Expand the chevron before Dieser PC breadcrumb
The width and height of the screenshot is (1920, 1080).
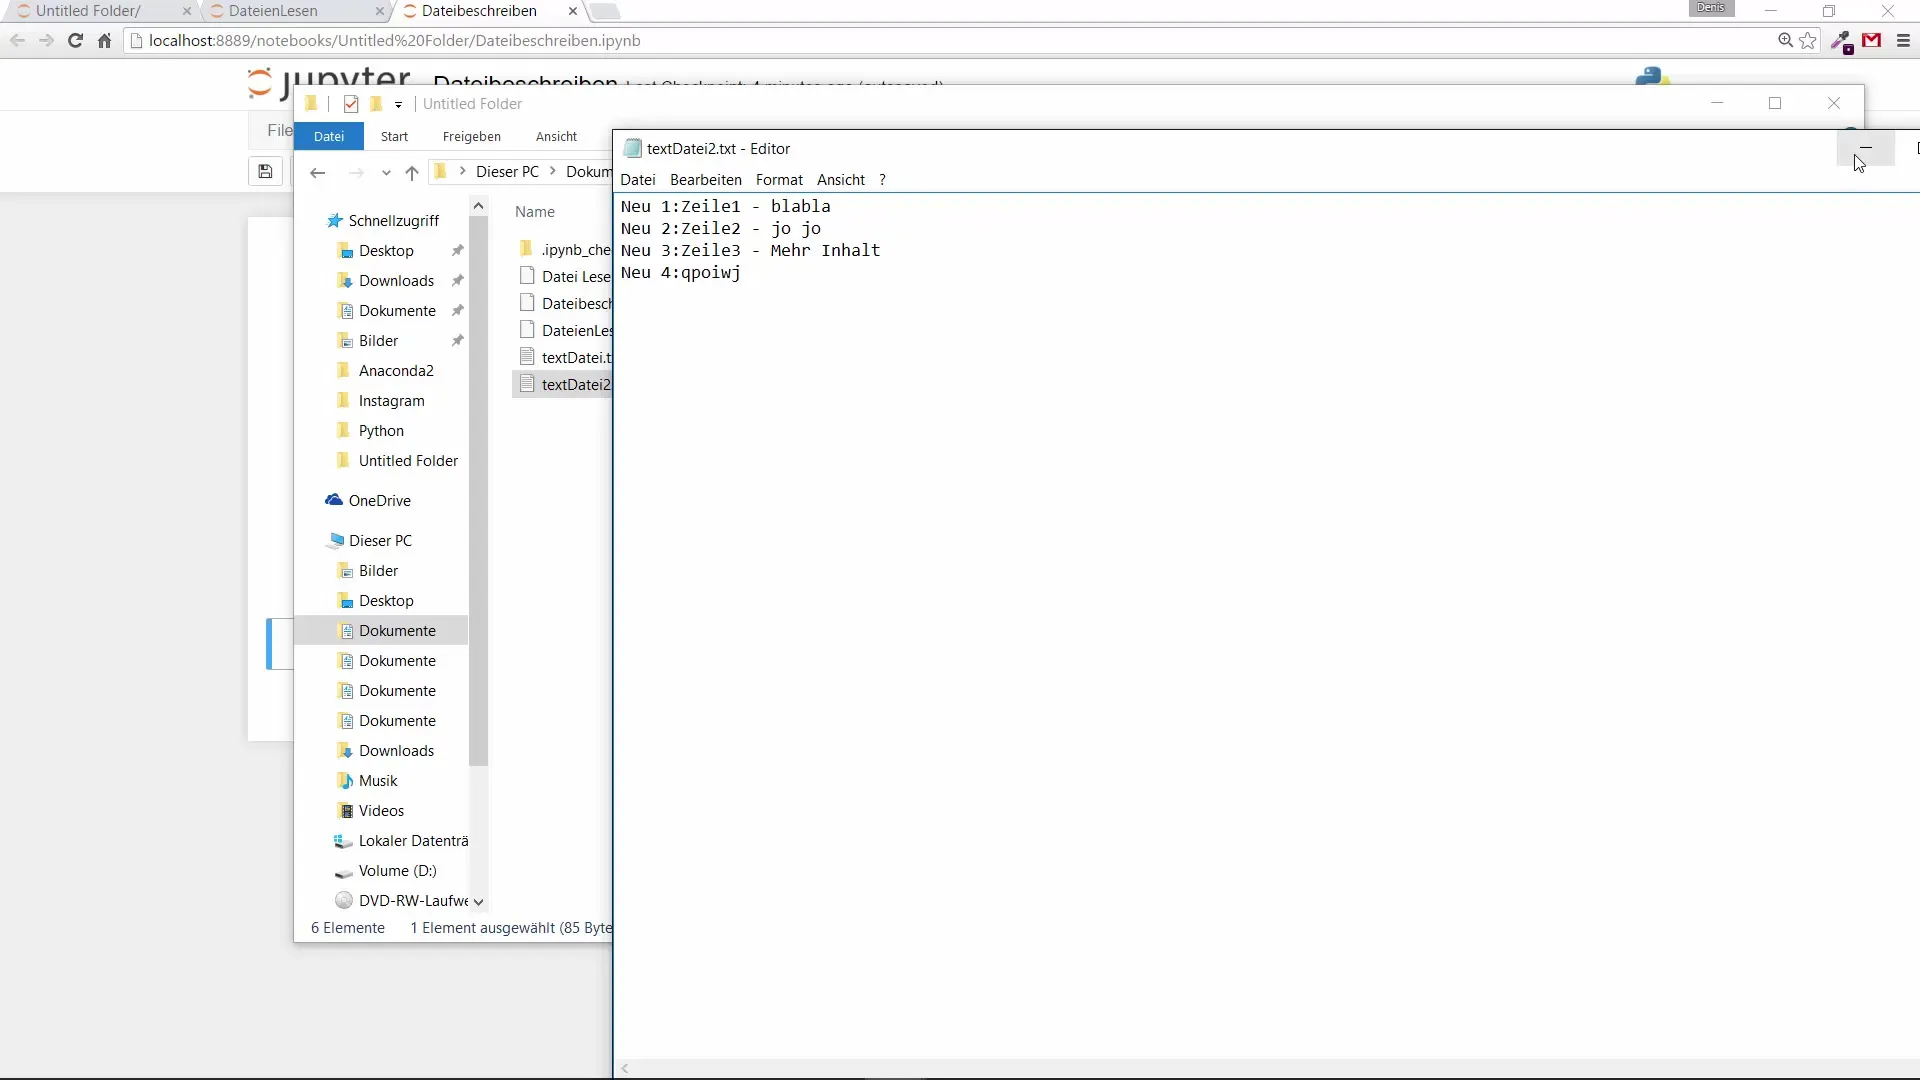click(x=462, y=172)
